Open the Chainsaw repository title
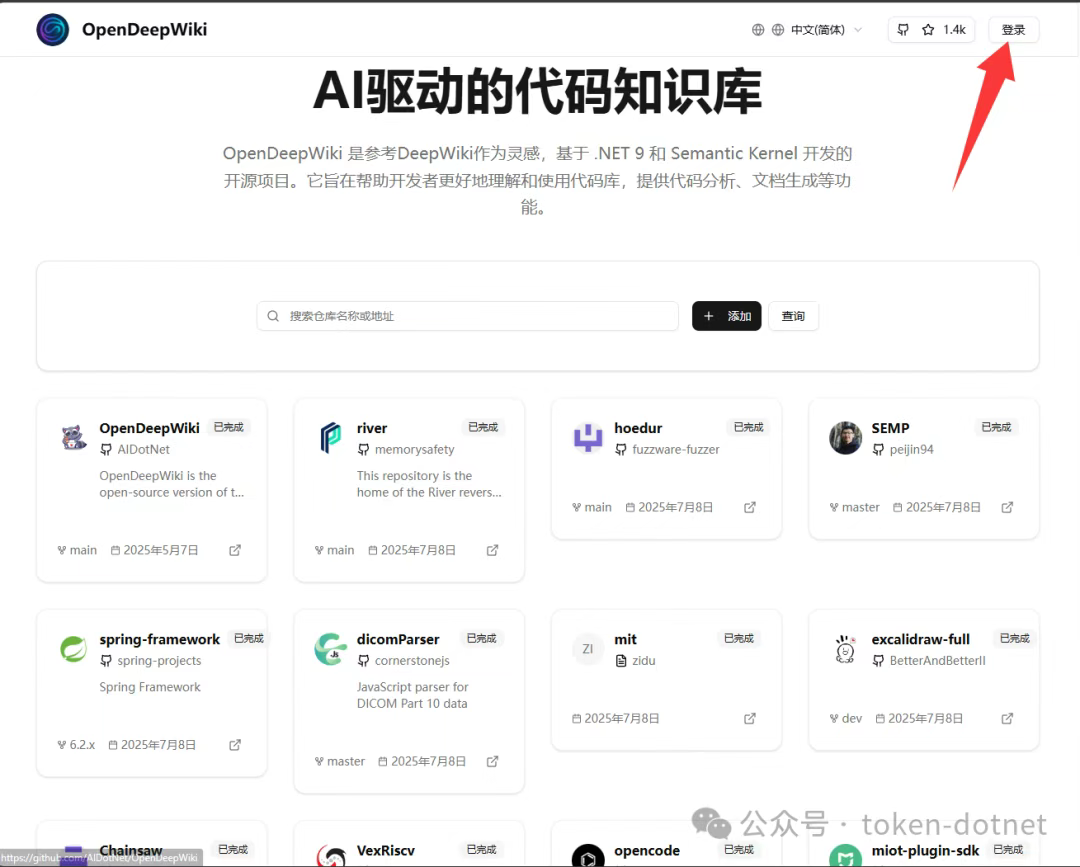1080x867 pixels. (131, 851)
